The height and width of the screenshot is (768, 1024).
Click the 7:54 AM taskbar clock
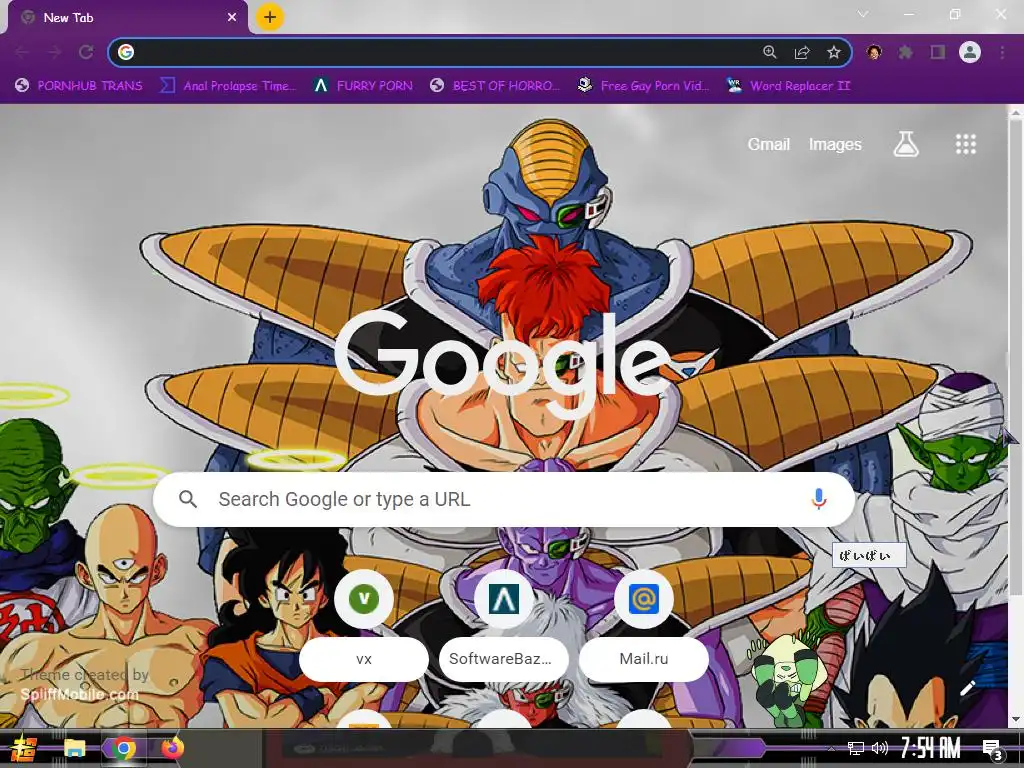[931, 748]
